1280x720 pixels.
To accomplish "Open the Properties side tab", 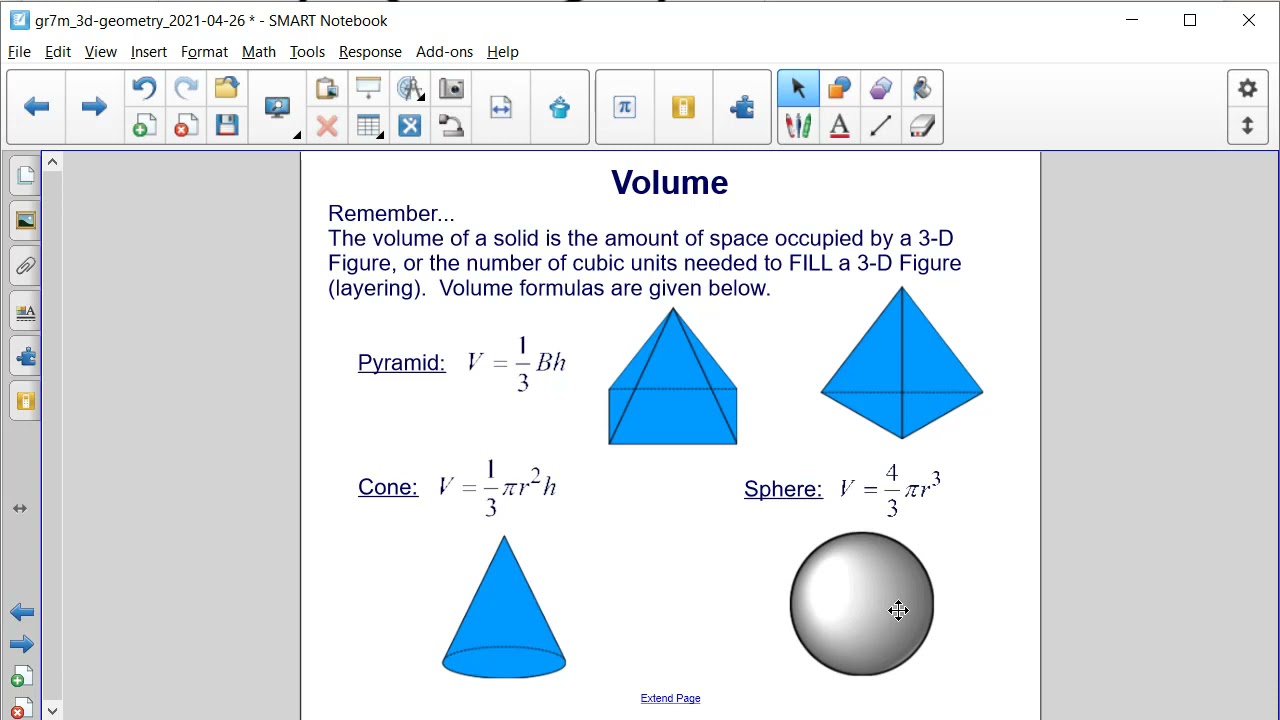I will pos(25,312).
